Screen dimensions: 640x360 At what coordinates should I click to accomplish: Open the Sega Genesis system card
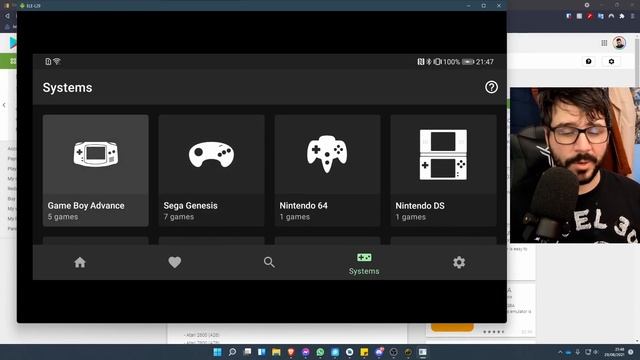(x=211, y=171)
